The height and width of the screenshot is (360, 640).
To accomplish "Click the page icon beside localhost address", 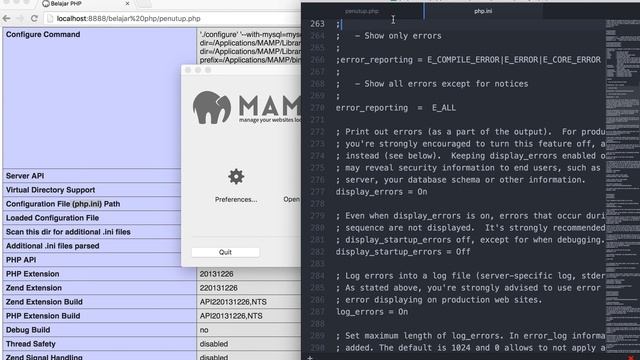I will (50, 19).
